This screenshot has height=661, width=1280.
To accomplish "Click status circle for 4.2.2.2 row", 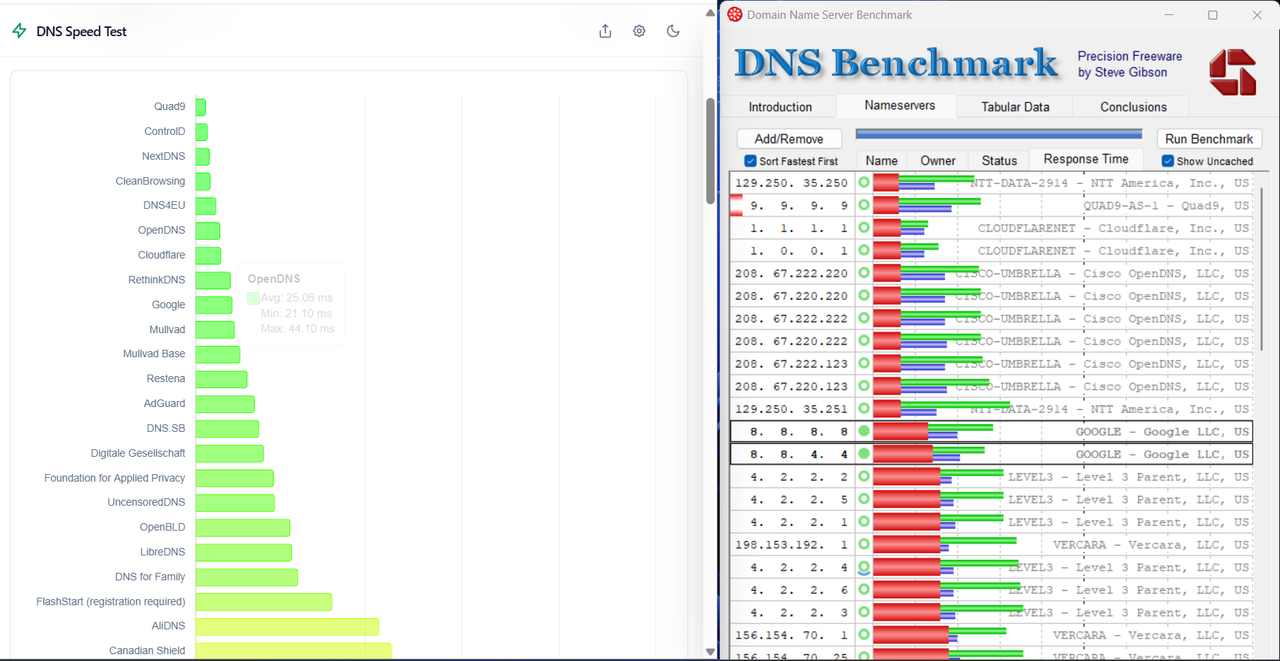I will click(864, 477).
